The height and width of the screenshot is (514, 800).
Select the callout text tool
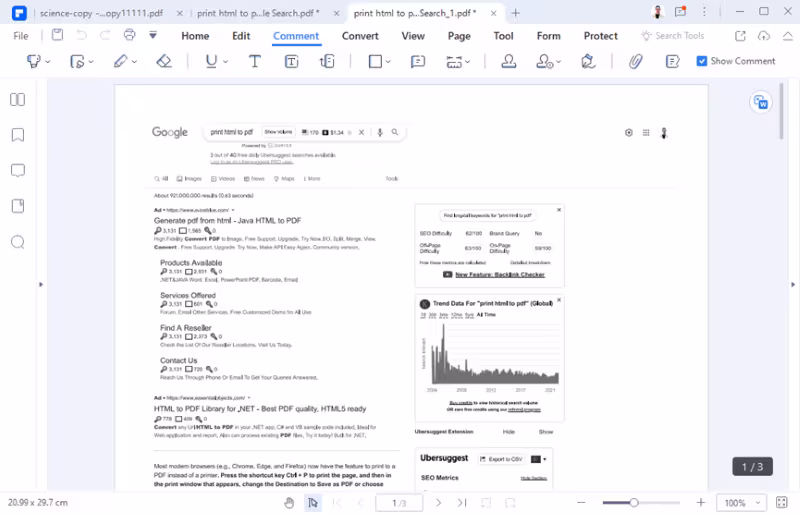tap(327, 61)
